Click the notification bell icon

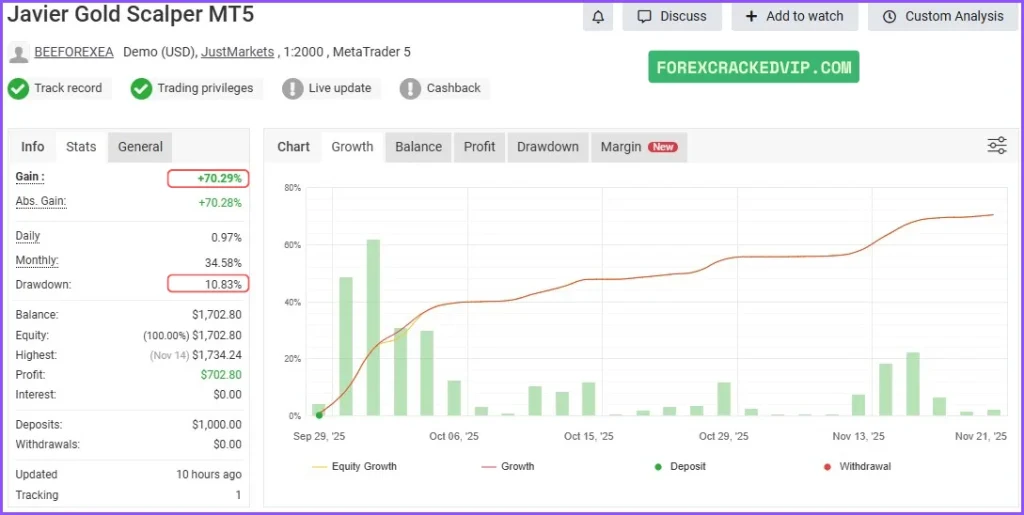[598, 16]
